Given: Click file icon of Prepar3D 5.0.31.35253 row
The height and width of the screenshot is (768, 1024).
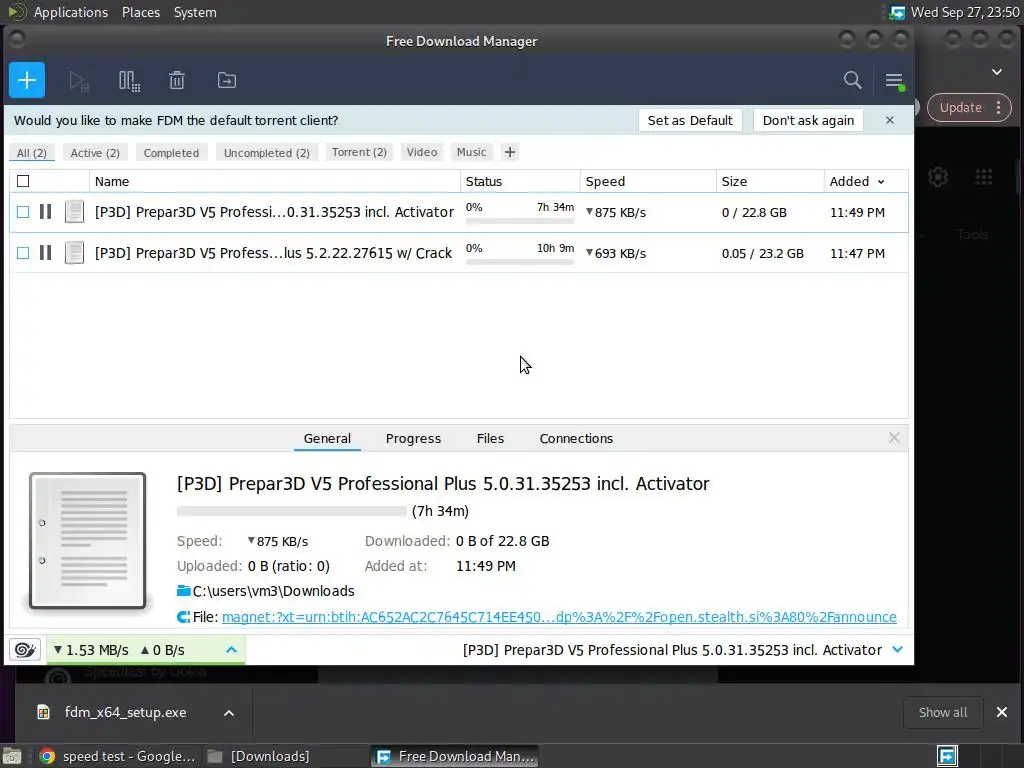Looking at the screenshot, I should tap(74, 212).
